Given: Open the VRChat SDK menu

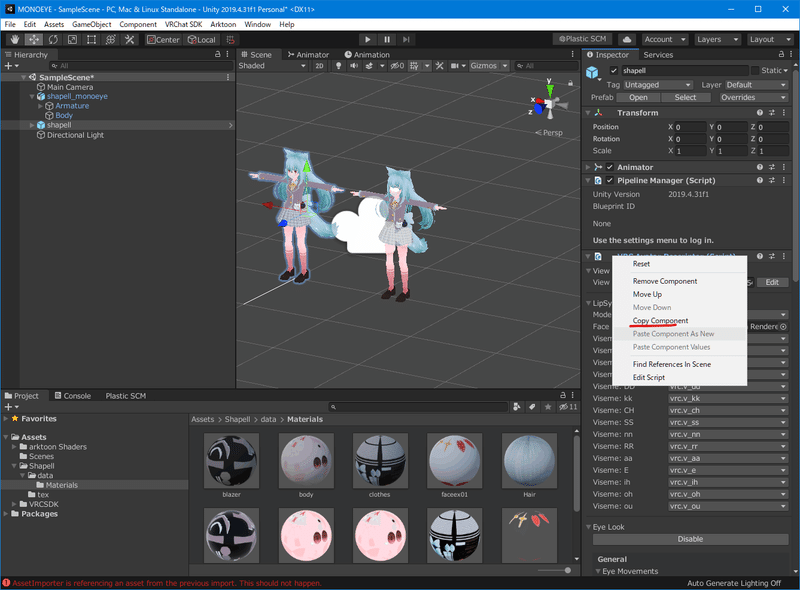Looking at the screenshot, I should pos(183,24).
